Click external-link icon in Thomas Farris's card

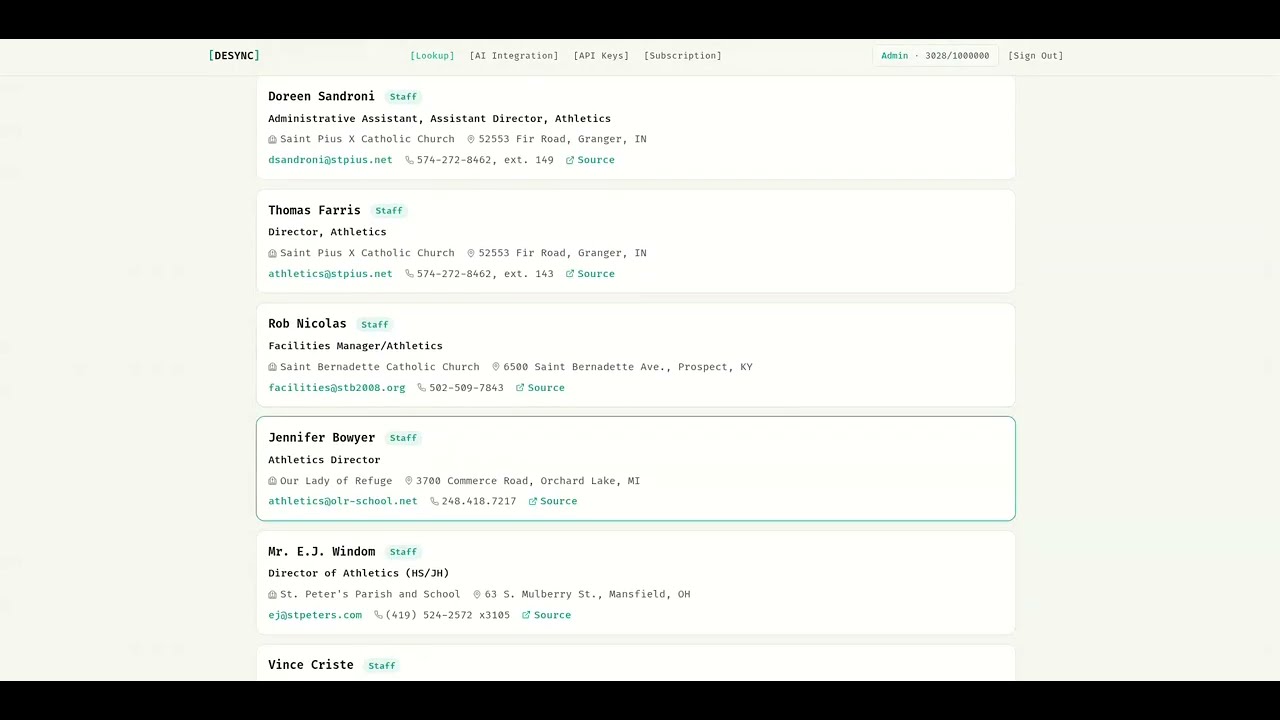(x=570, y=274)
